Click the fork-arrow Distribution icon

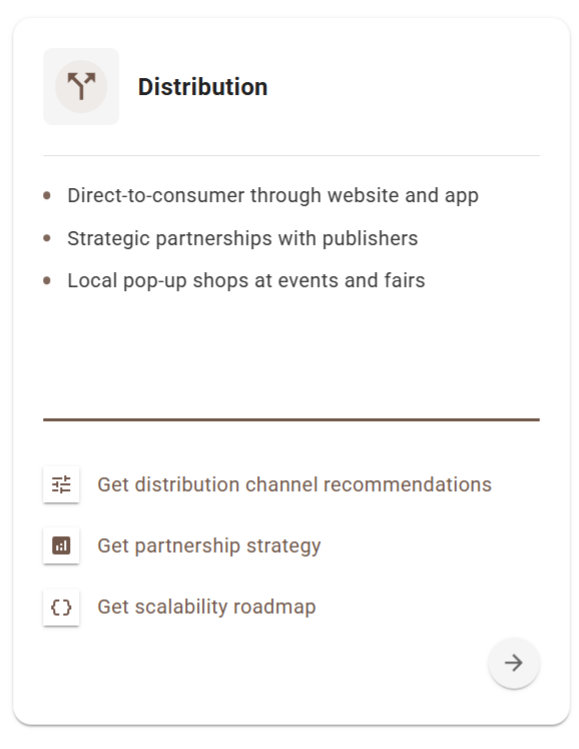[81, 86]
